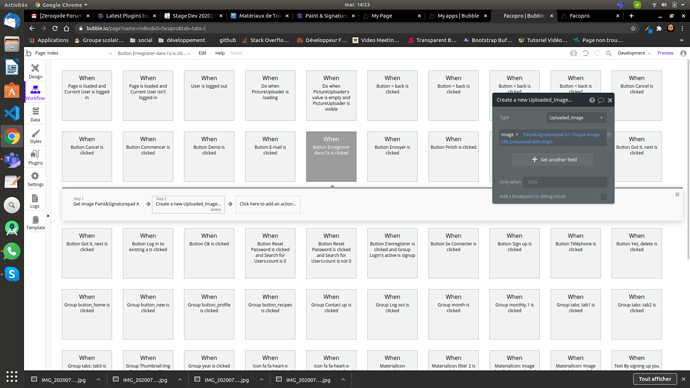Select Step 2 Create a new Uploaded_Image
The image size is (690, 388).
point(188,204)
